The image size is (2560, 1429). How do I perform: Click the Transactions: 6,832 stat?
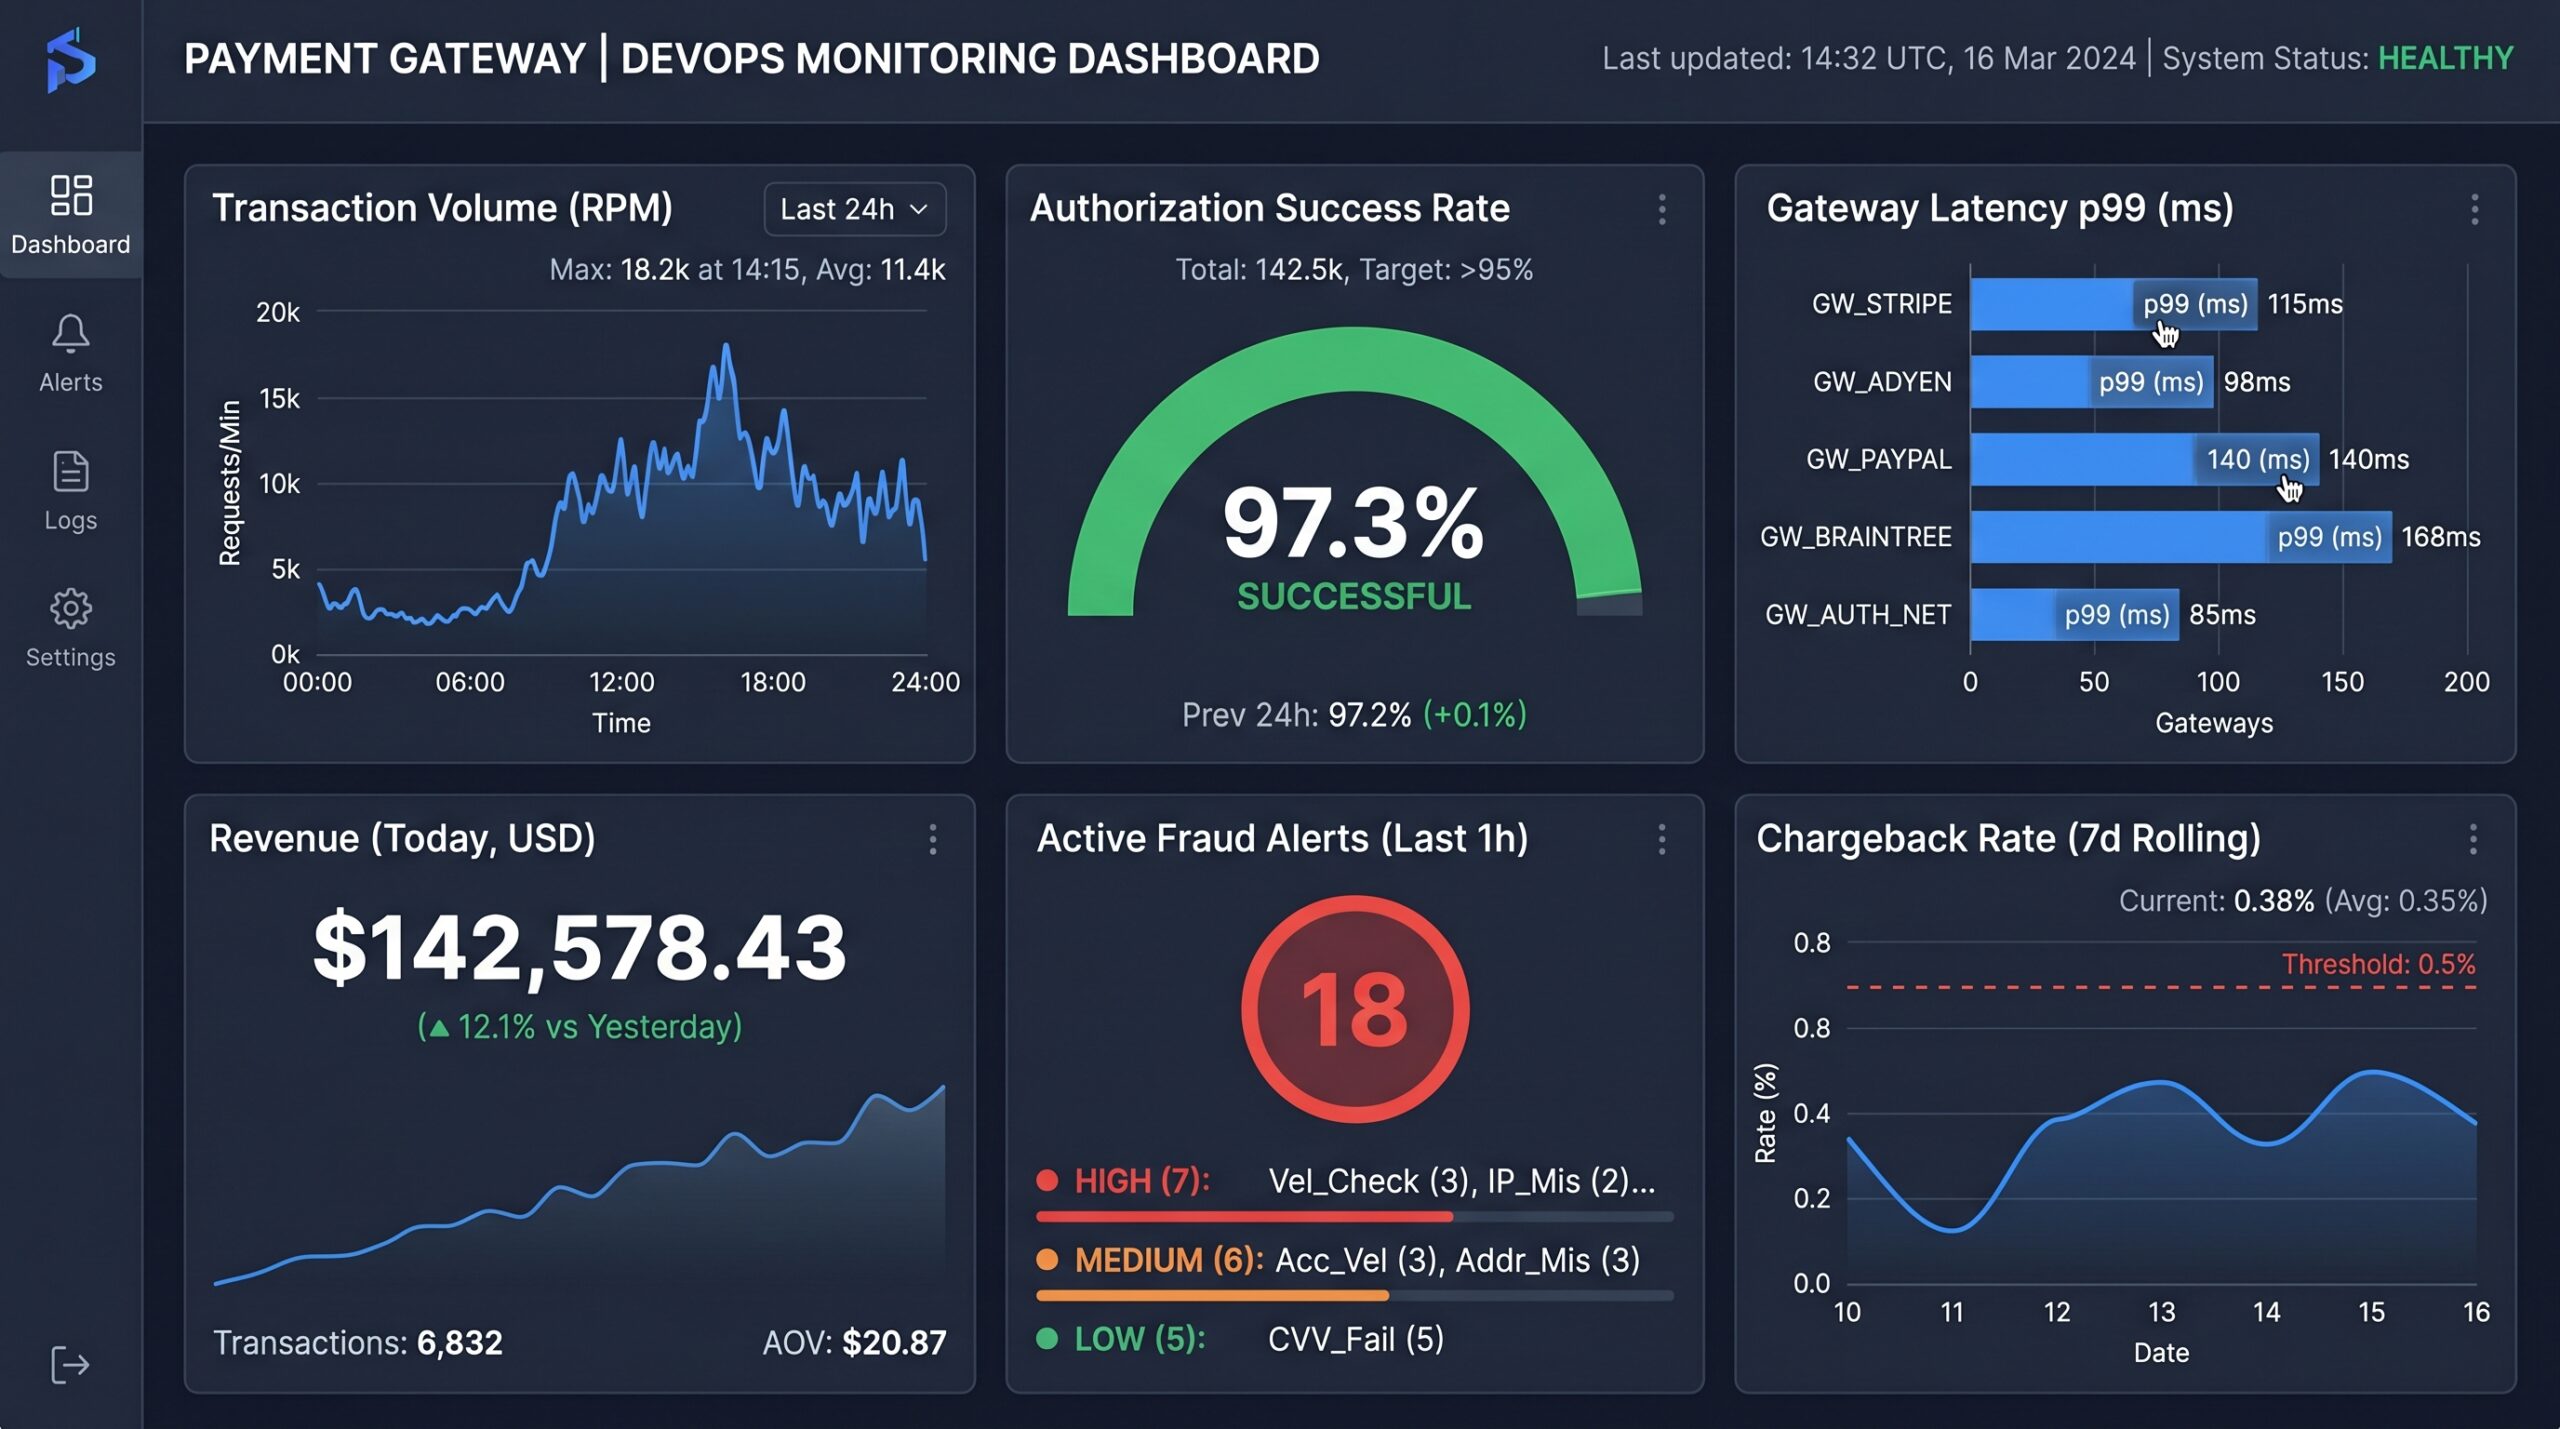(x=358, y=1342)
